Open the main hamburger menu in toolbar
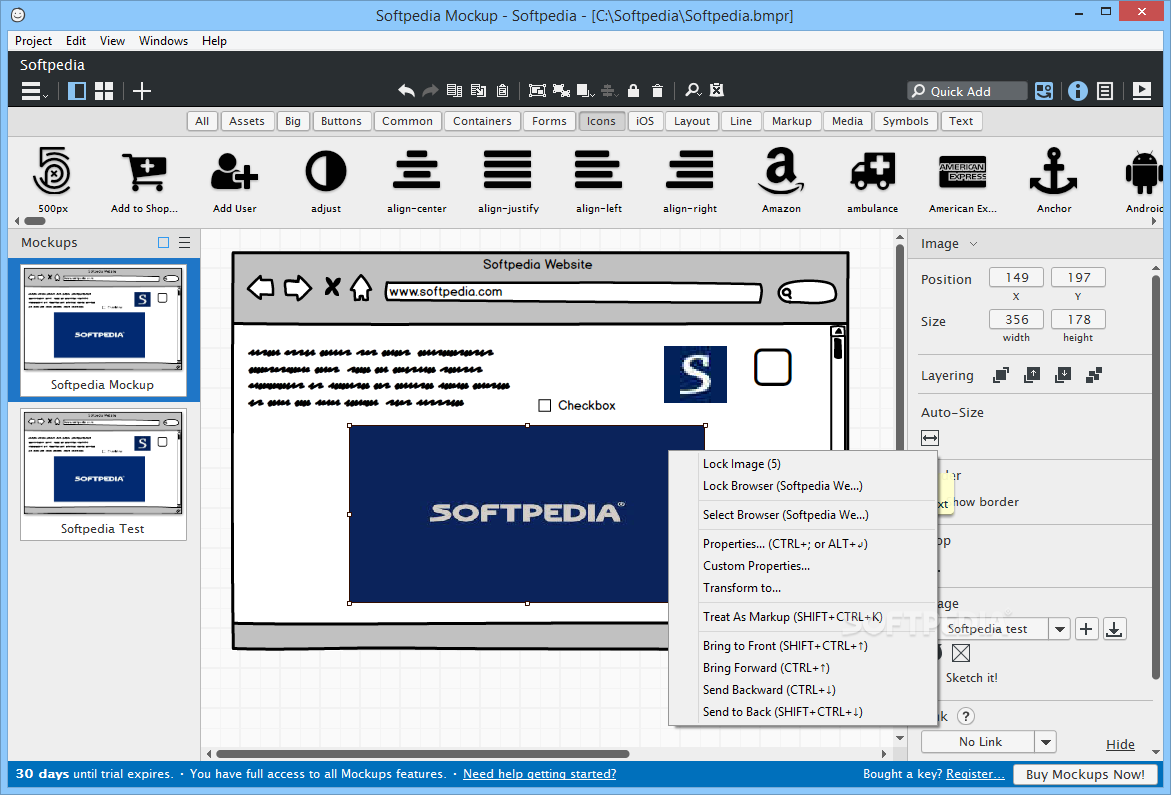Screen dimensions: 1171x795 pos(34,91)
